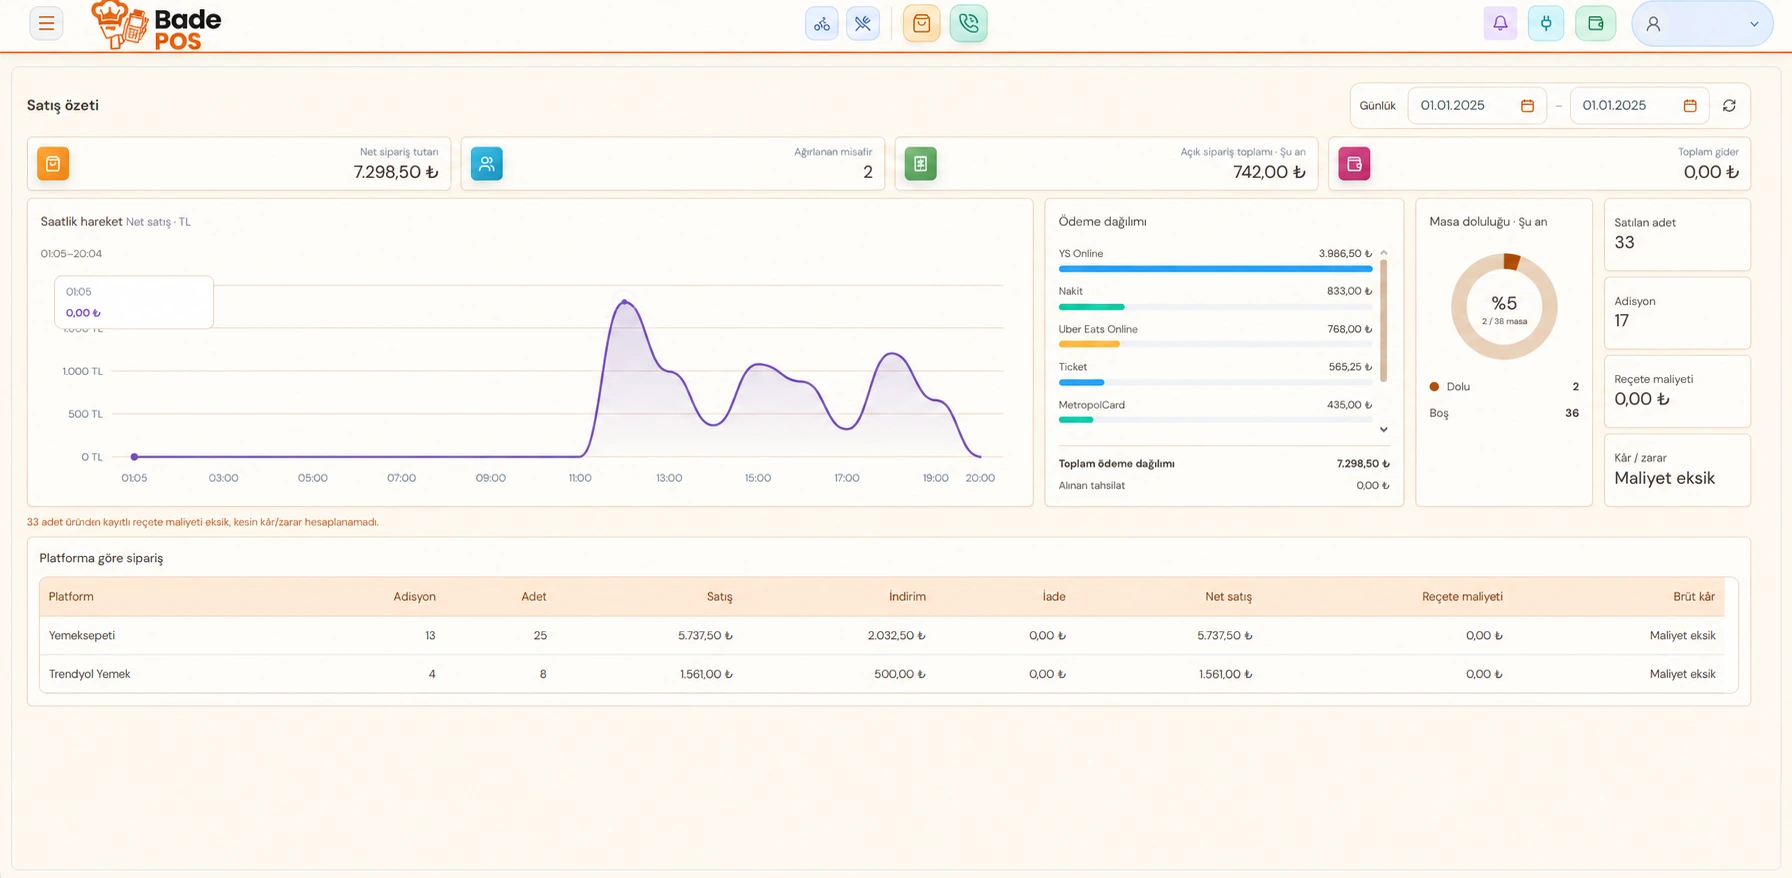Click the Toplam gider pink icon
Viewport: 1792px width, 878px height.
(1355, 164)
